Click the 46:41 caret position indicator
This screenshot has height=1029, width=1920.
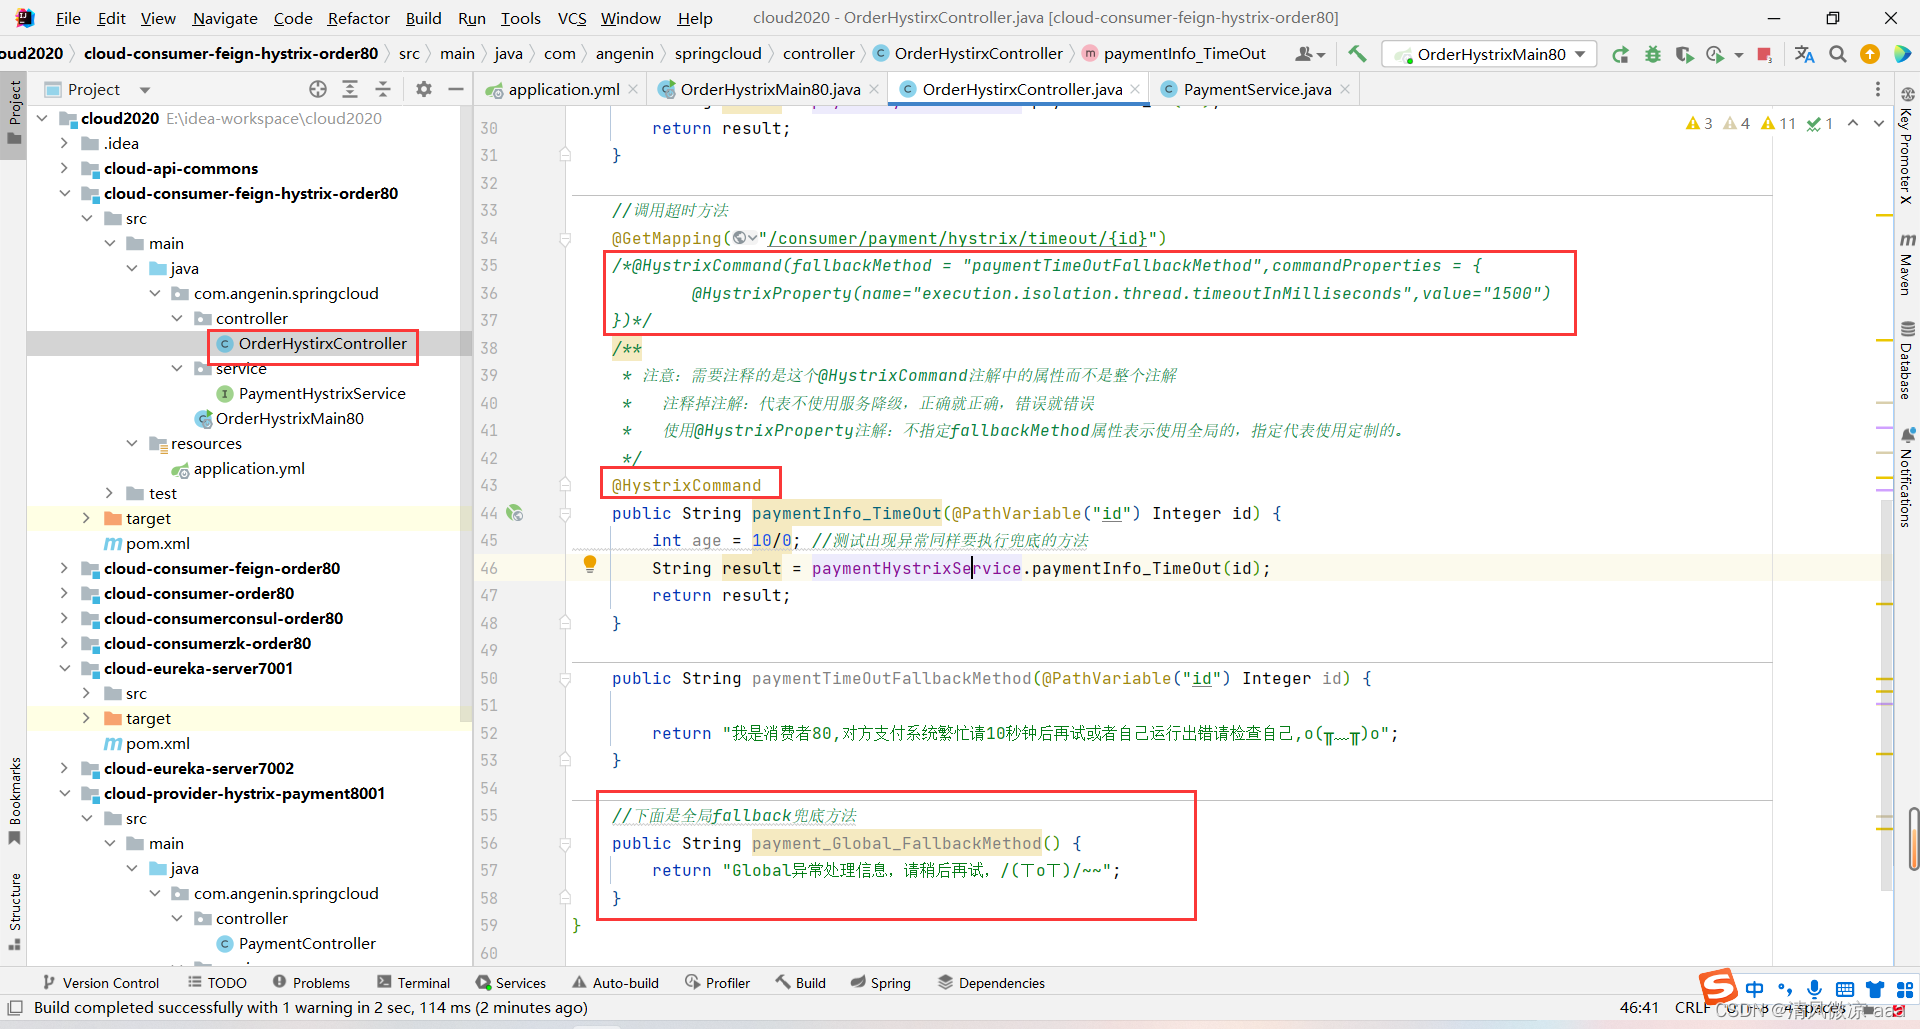pyautogui.click(x=1639, y=1008)
